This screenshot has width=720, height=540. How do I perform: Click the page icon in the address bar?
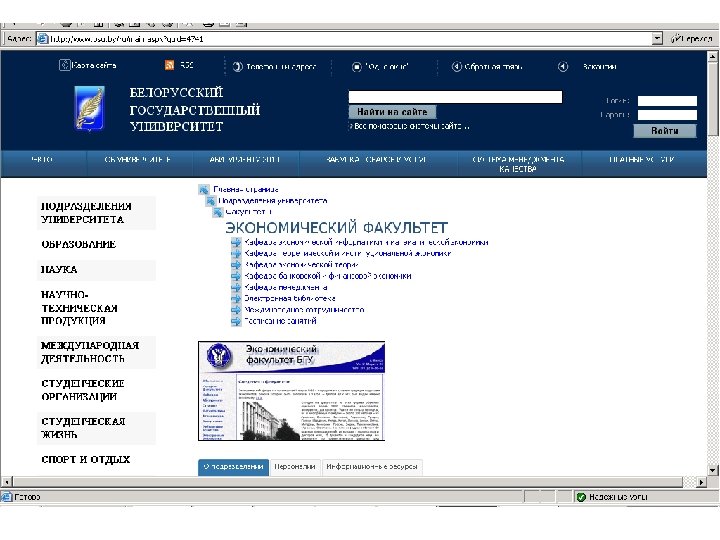click(43, 39)
